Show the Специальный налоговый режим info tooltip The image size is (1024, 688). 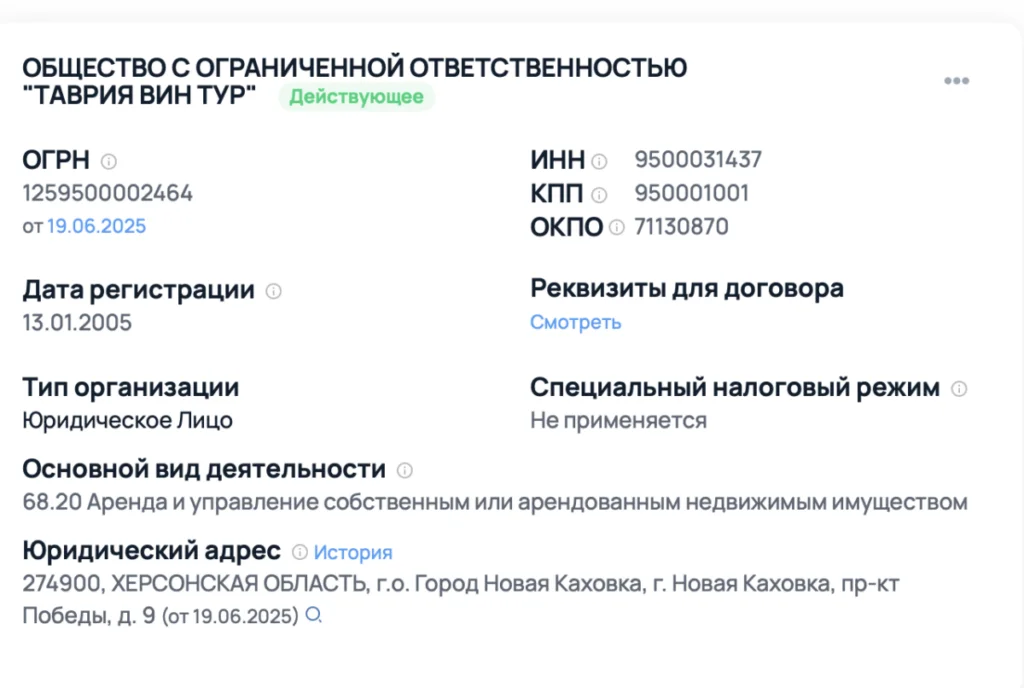click(959, 389)
